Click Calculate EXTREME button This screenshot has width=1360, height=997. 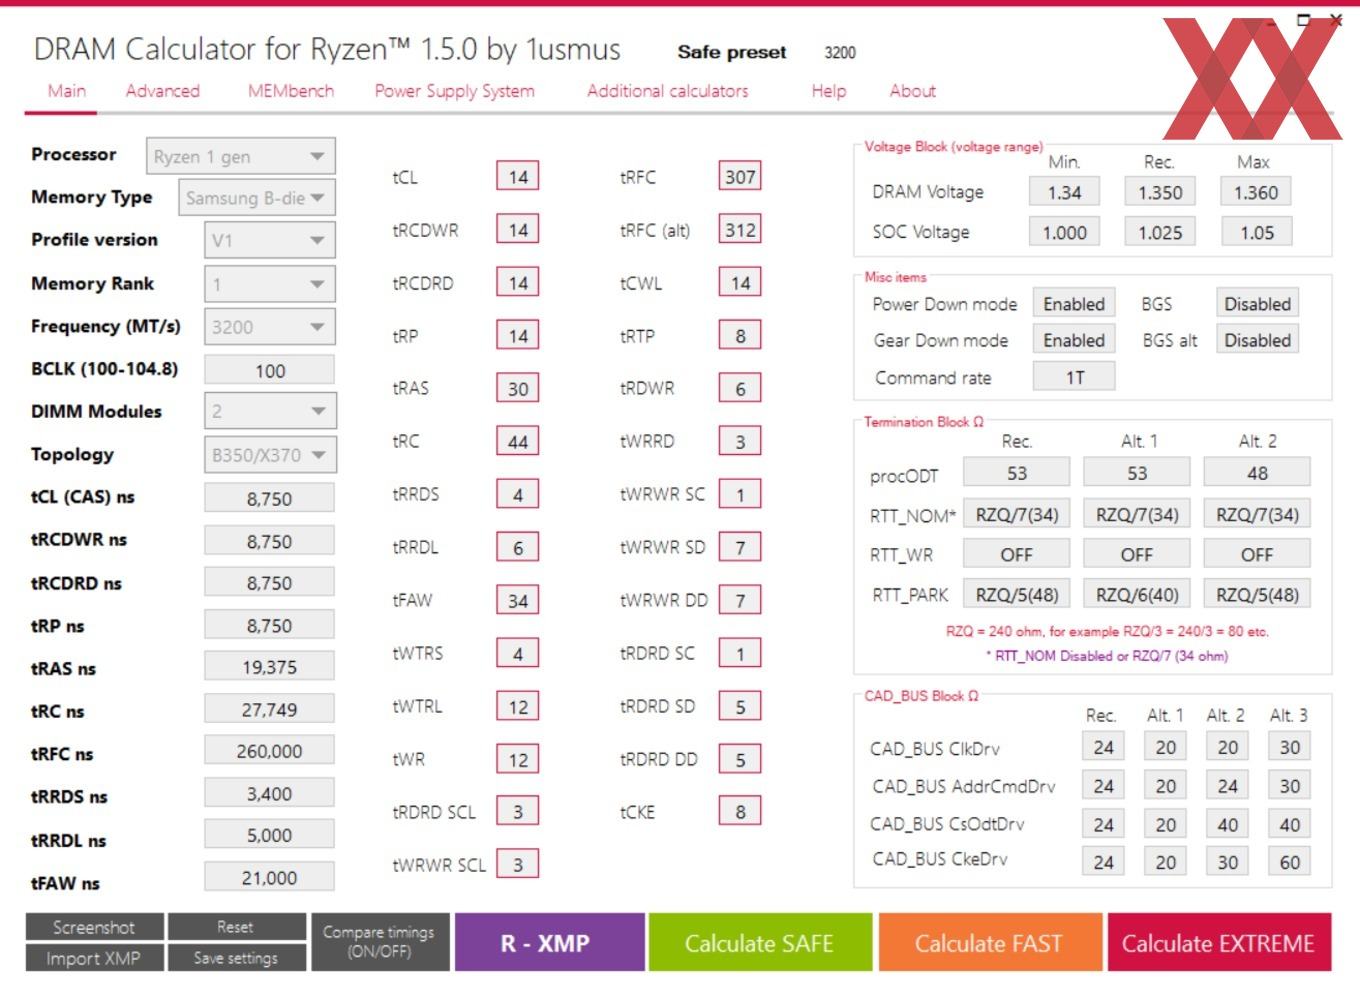point(1219,942)
